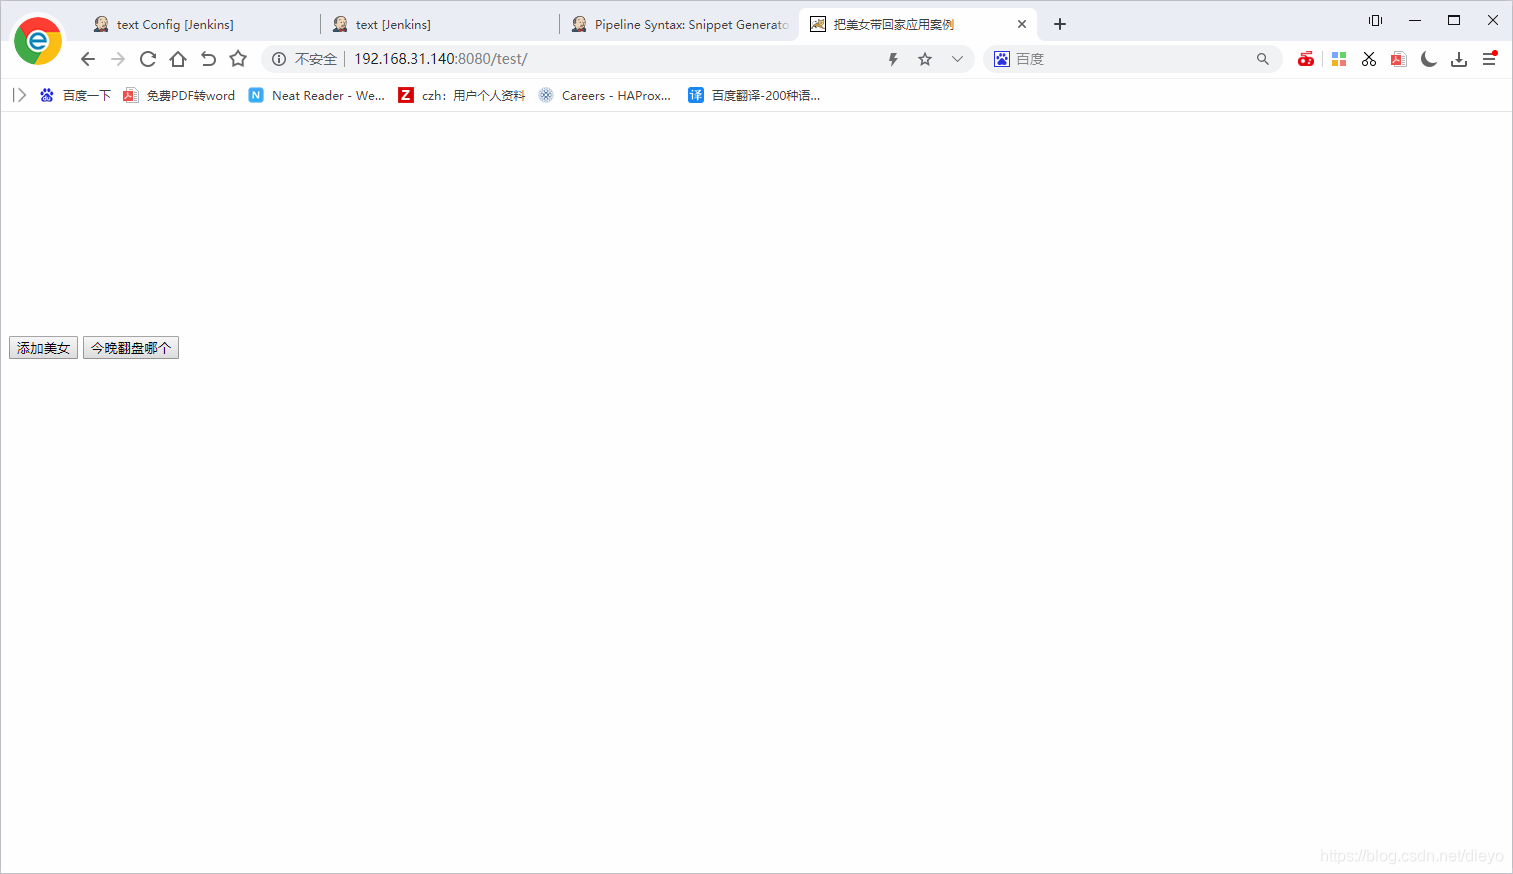Open the red Weibo extension icon
The height and width of the screenshot is (874, 1513).
[1306, 59]
